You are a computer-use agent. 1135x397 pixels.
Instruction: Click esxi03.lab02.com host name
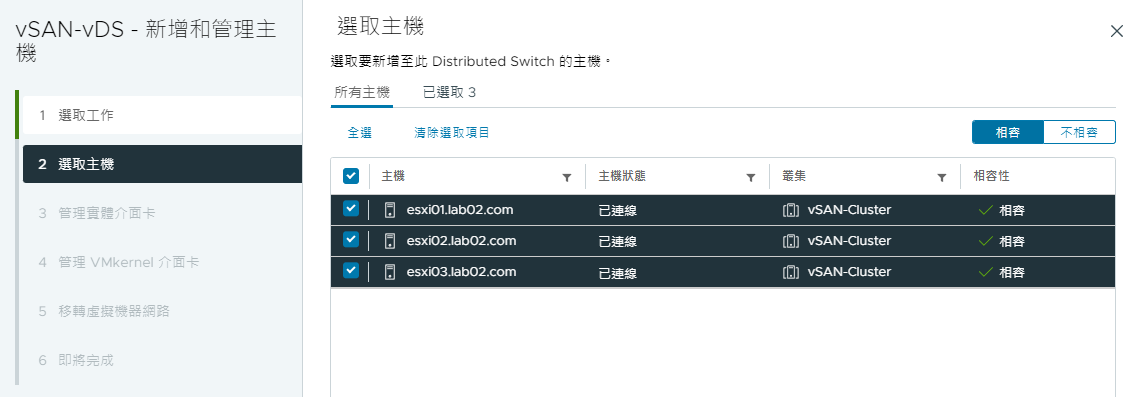point(461,272)
